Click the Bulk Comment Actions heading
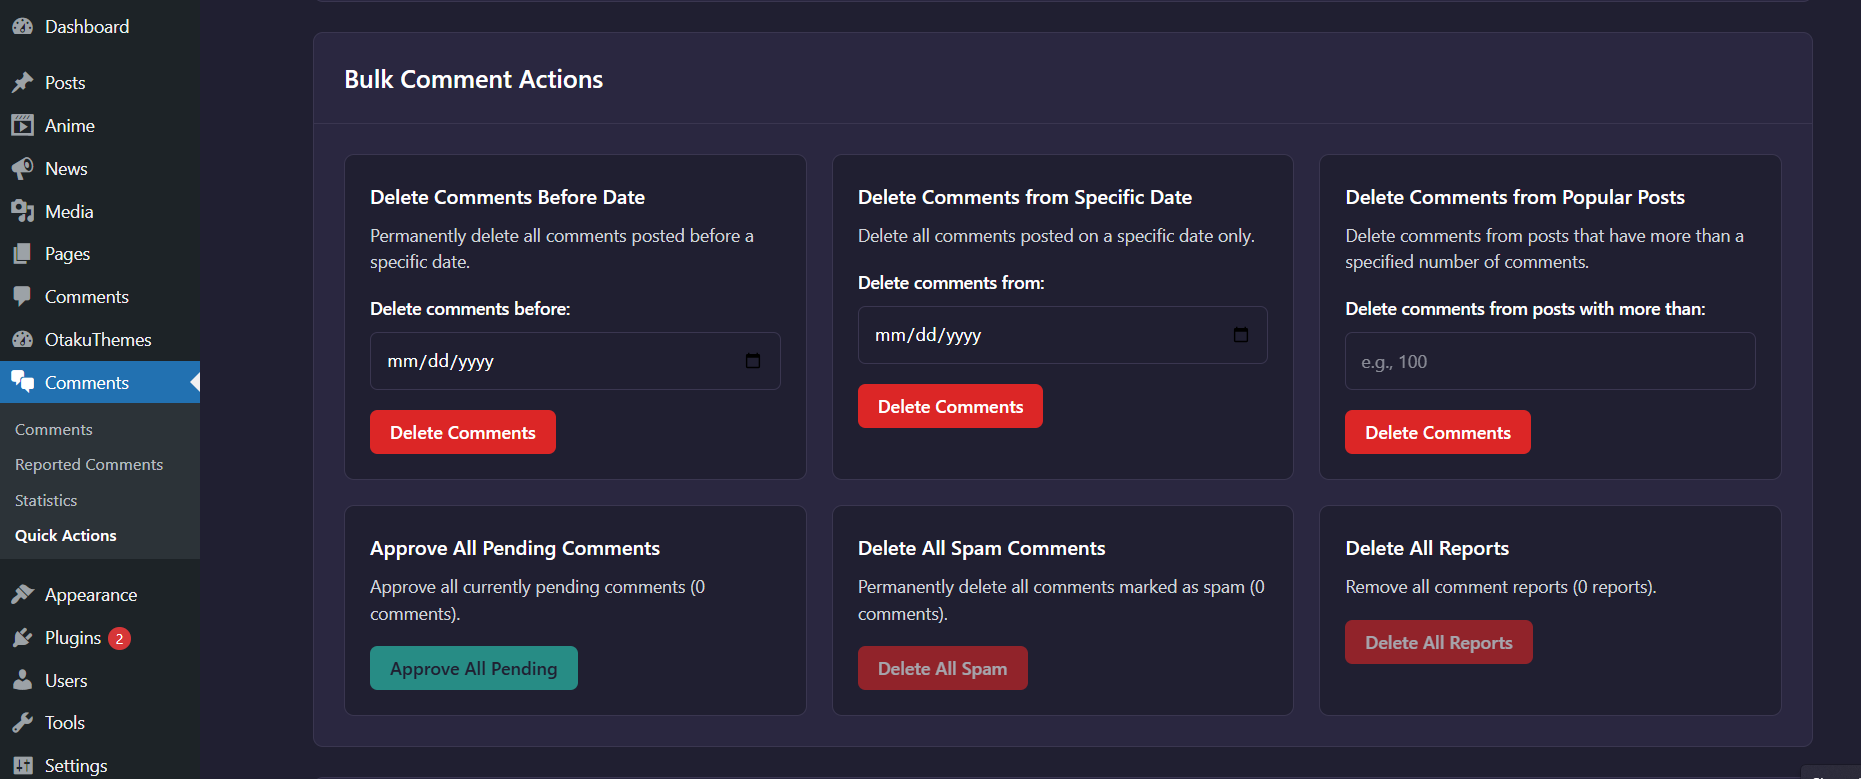This screenshot has height=779, width=1861. click(474, 79)
